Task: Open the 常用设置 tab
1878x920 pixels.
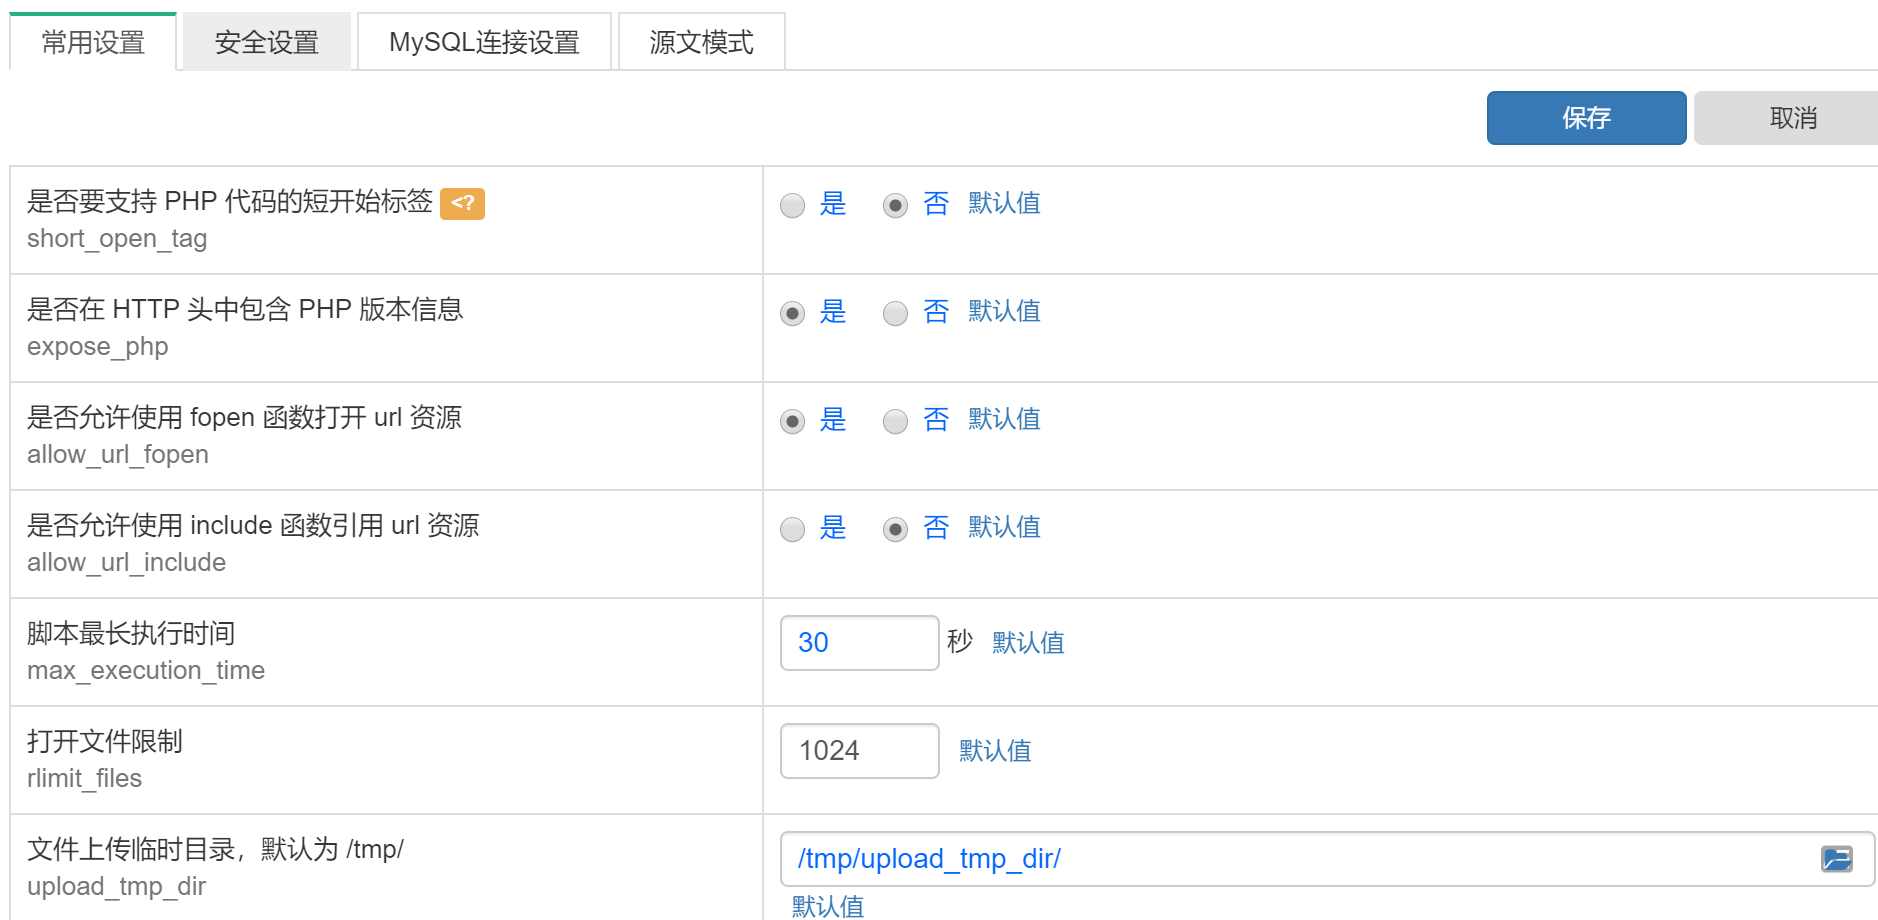Action: [93, 42]
